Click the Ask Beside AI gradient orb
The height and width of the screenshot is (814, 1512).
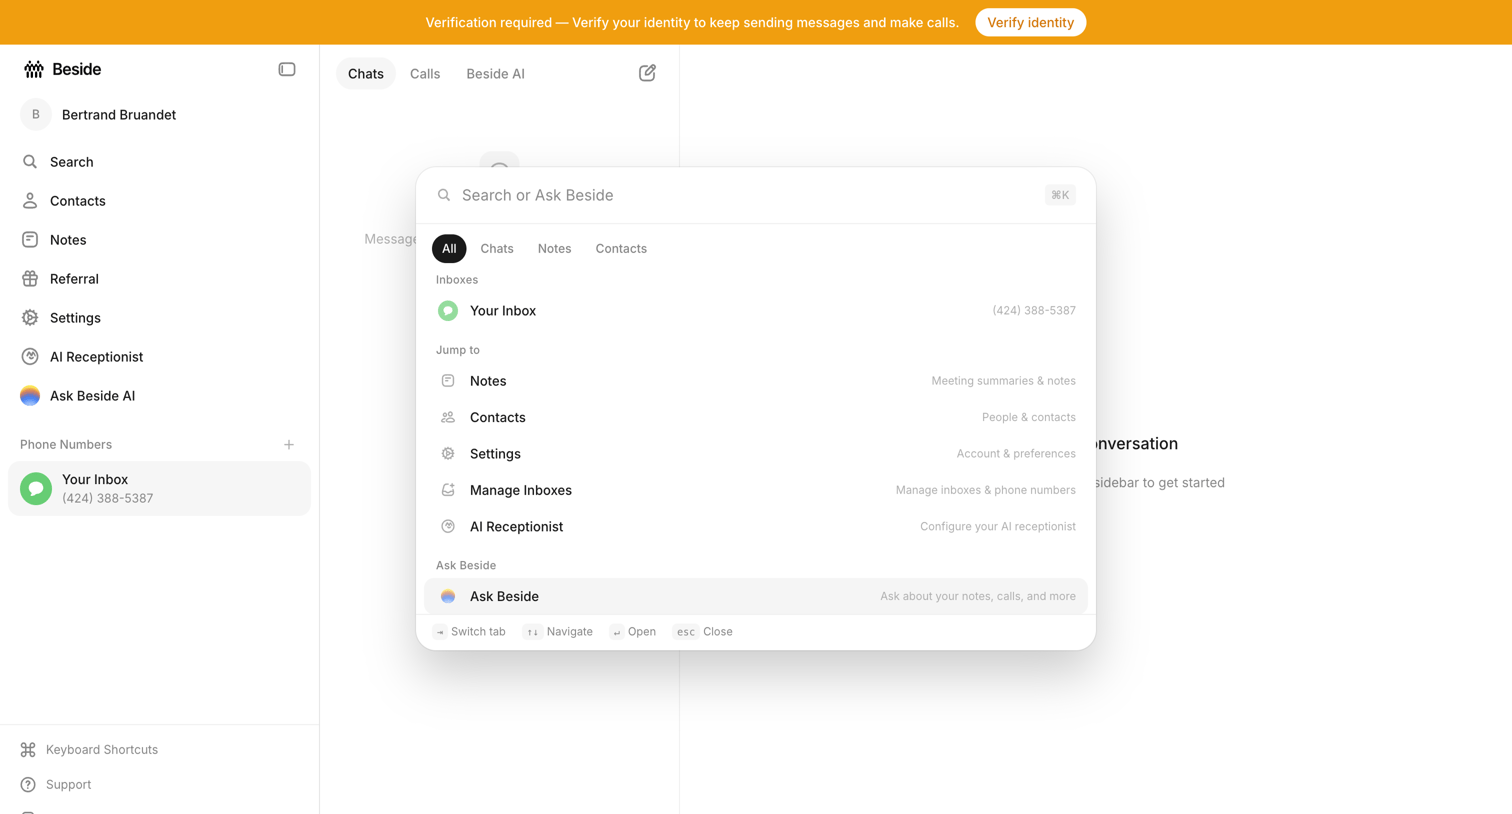pos(30,396)
